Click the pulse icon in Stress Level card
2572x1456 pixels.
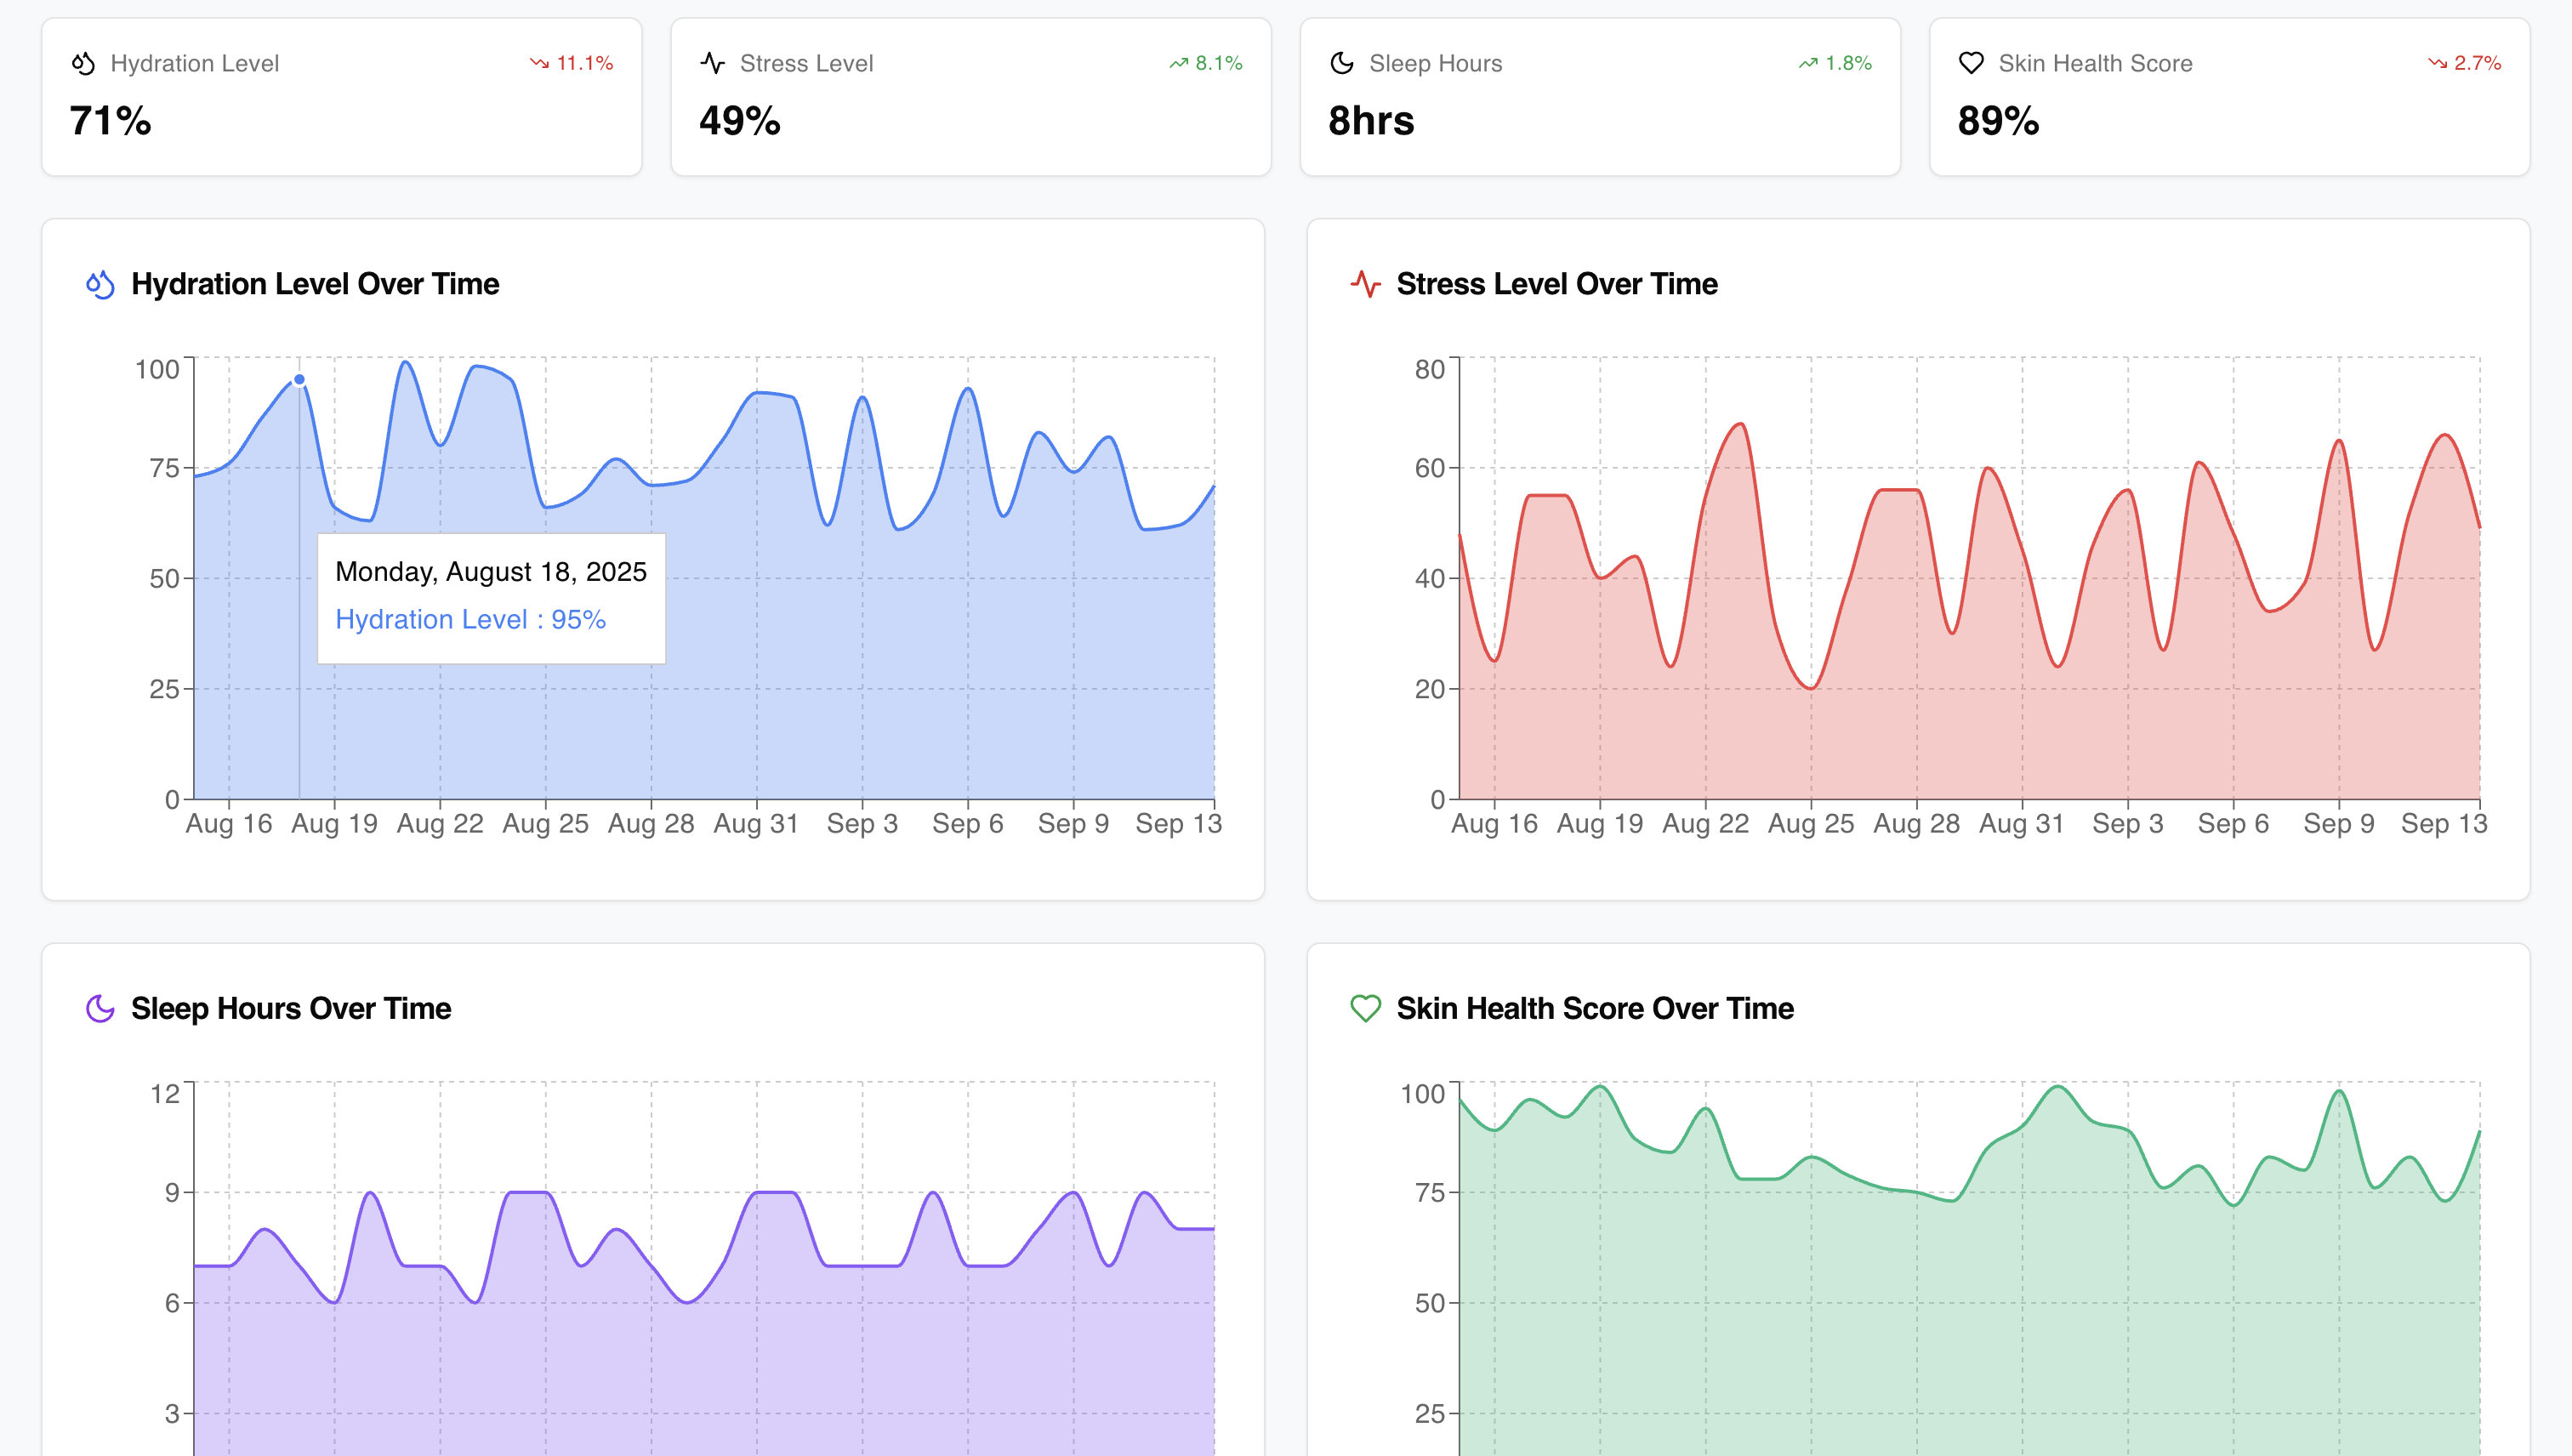click(712, 63)
